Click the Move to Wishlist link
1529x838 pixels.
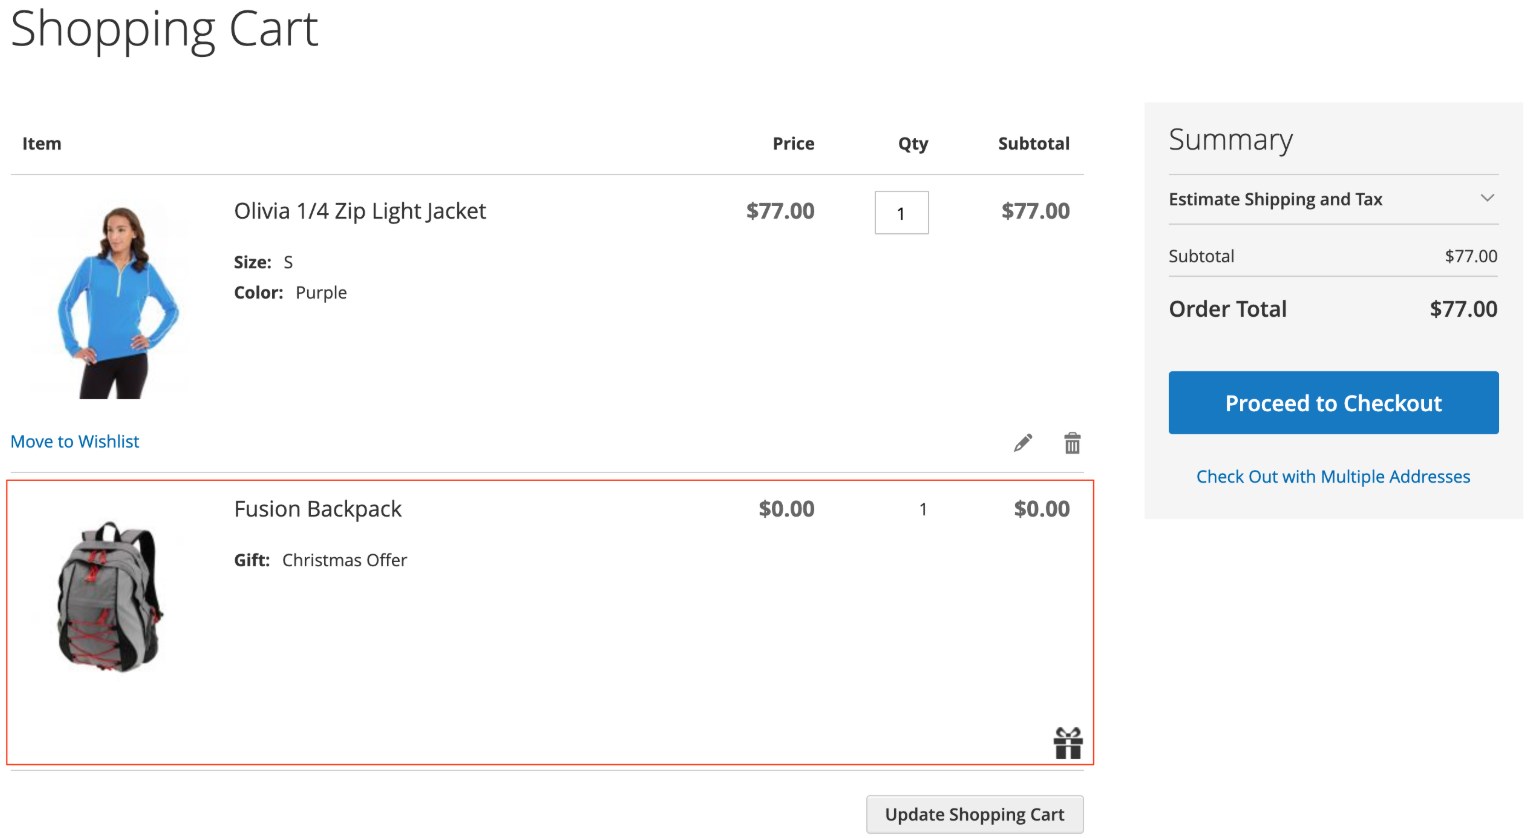(x=75, y=441)
